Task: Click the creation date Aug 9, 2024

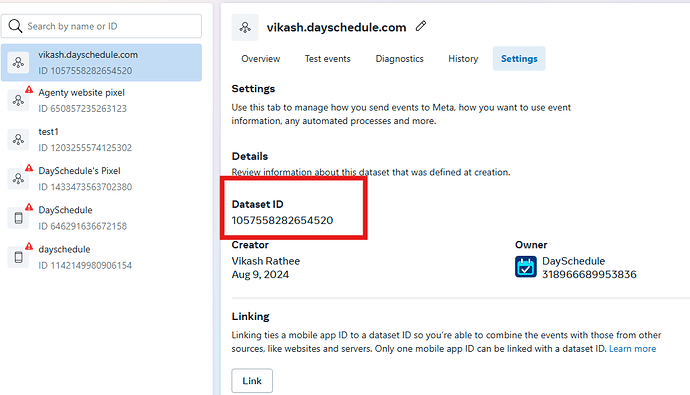Action: [x=261, y=274]
